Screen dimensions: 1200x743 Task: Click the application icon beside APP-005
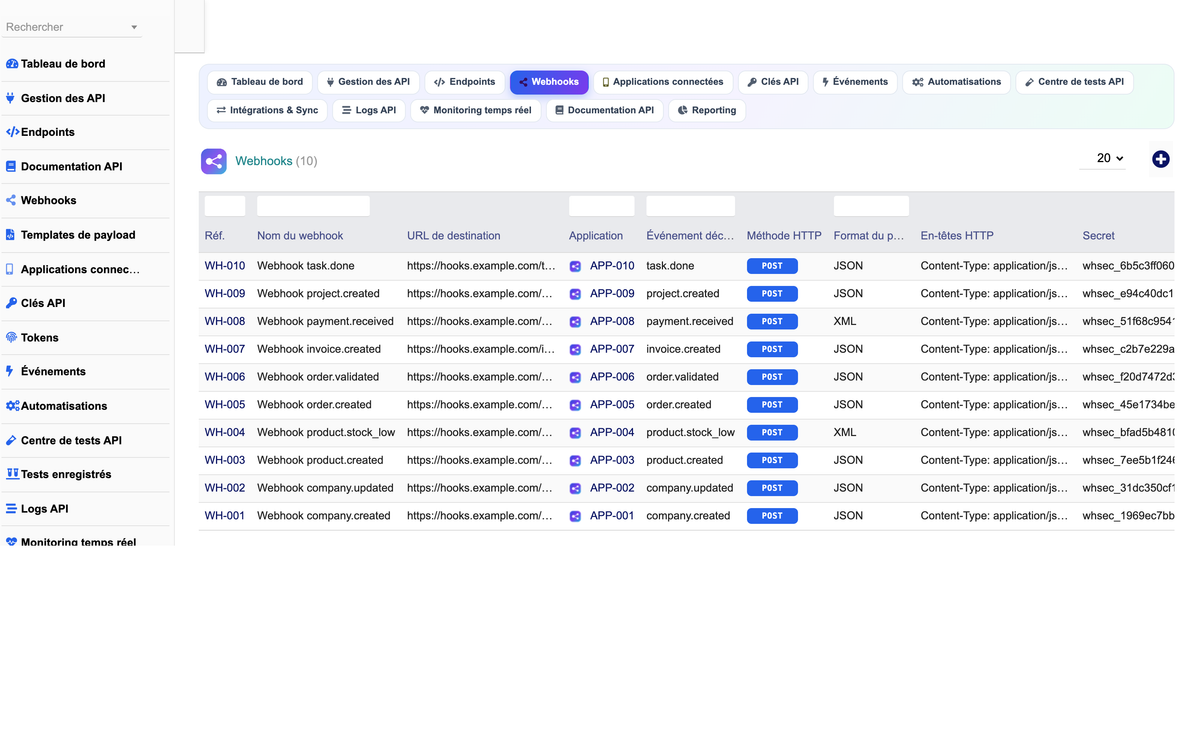575,405
